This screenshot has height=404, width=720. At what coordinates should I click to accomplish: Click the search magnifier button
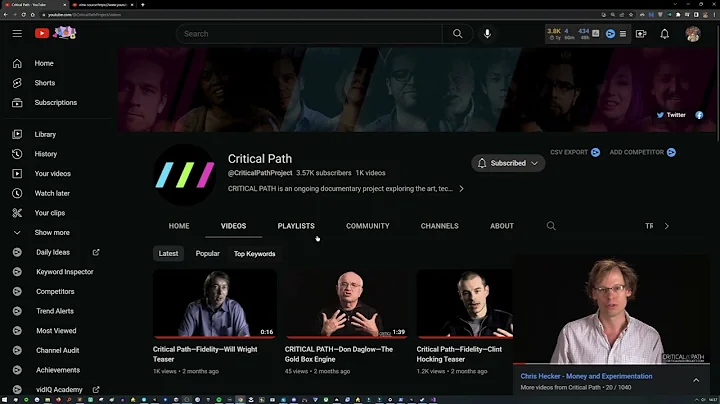point(457,34)
